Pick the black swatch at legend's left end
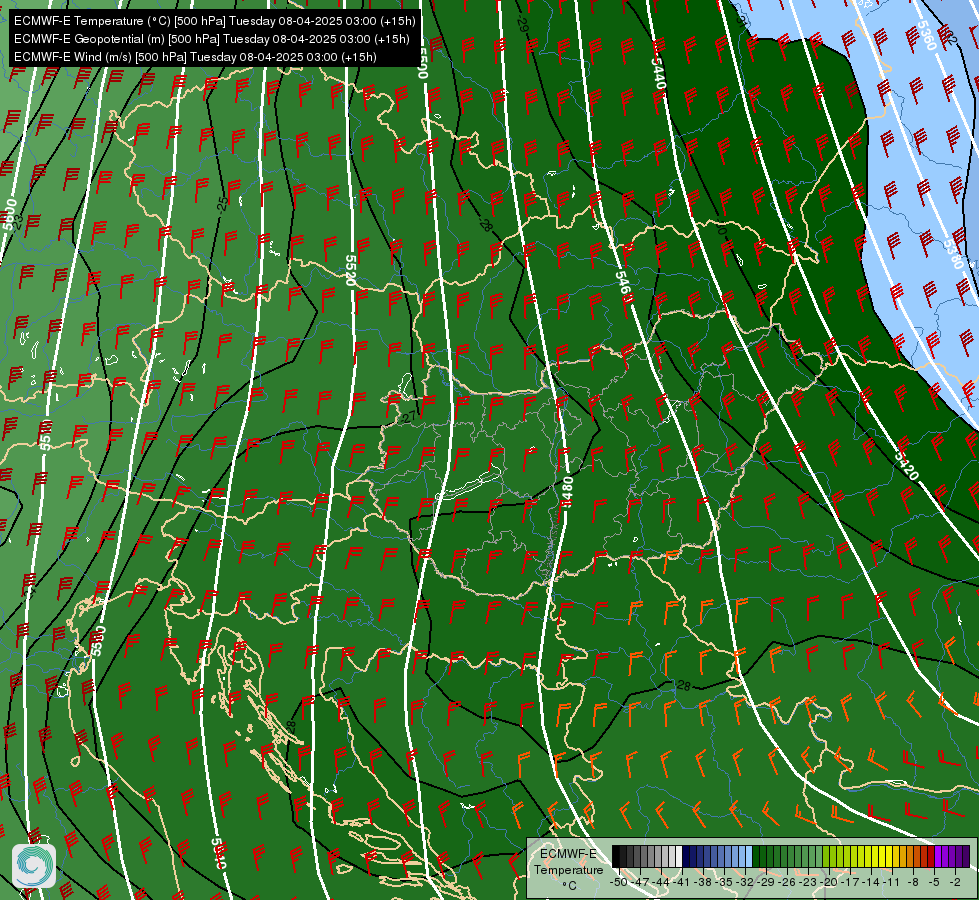Image resolution: width=979 pixels, height=900 pixels. [616, 857]
